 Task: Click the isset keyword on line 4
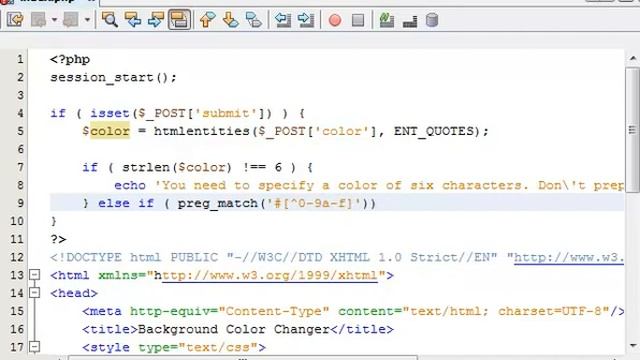pos(110,113)
